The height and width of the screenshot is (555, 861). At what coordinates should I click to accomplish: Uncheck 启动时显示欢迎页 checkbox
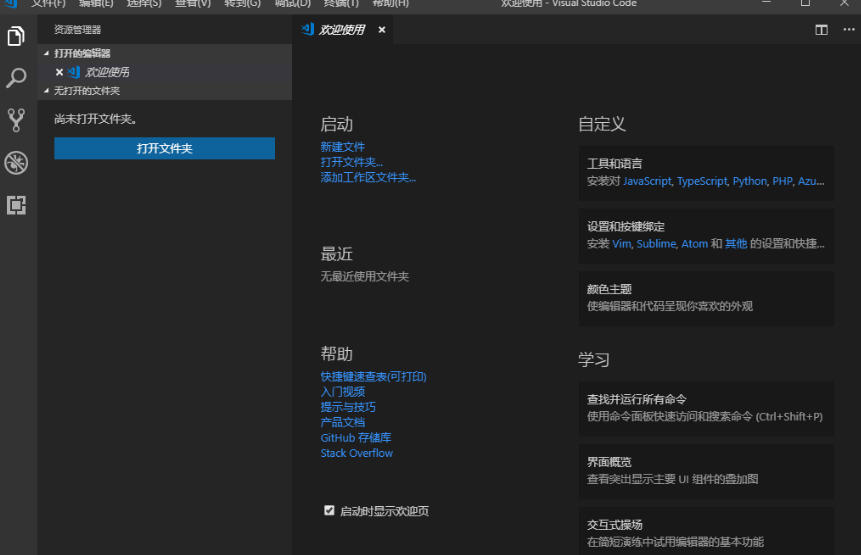click(x=329, y=510)
